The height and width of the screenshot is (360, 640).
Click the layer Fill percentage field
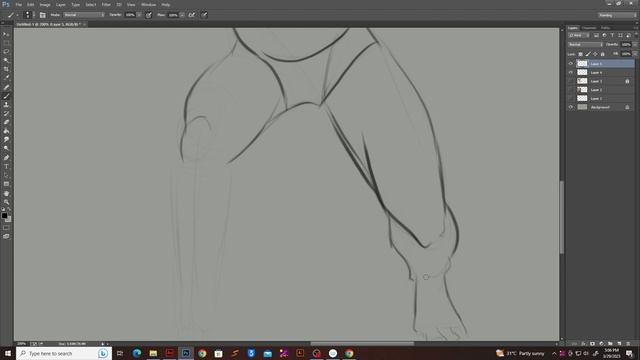pos(626,54)
